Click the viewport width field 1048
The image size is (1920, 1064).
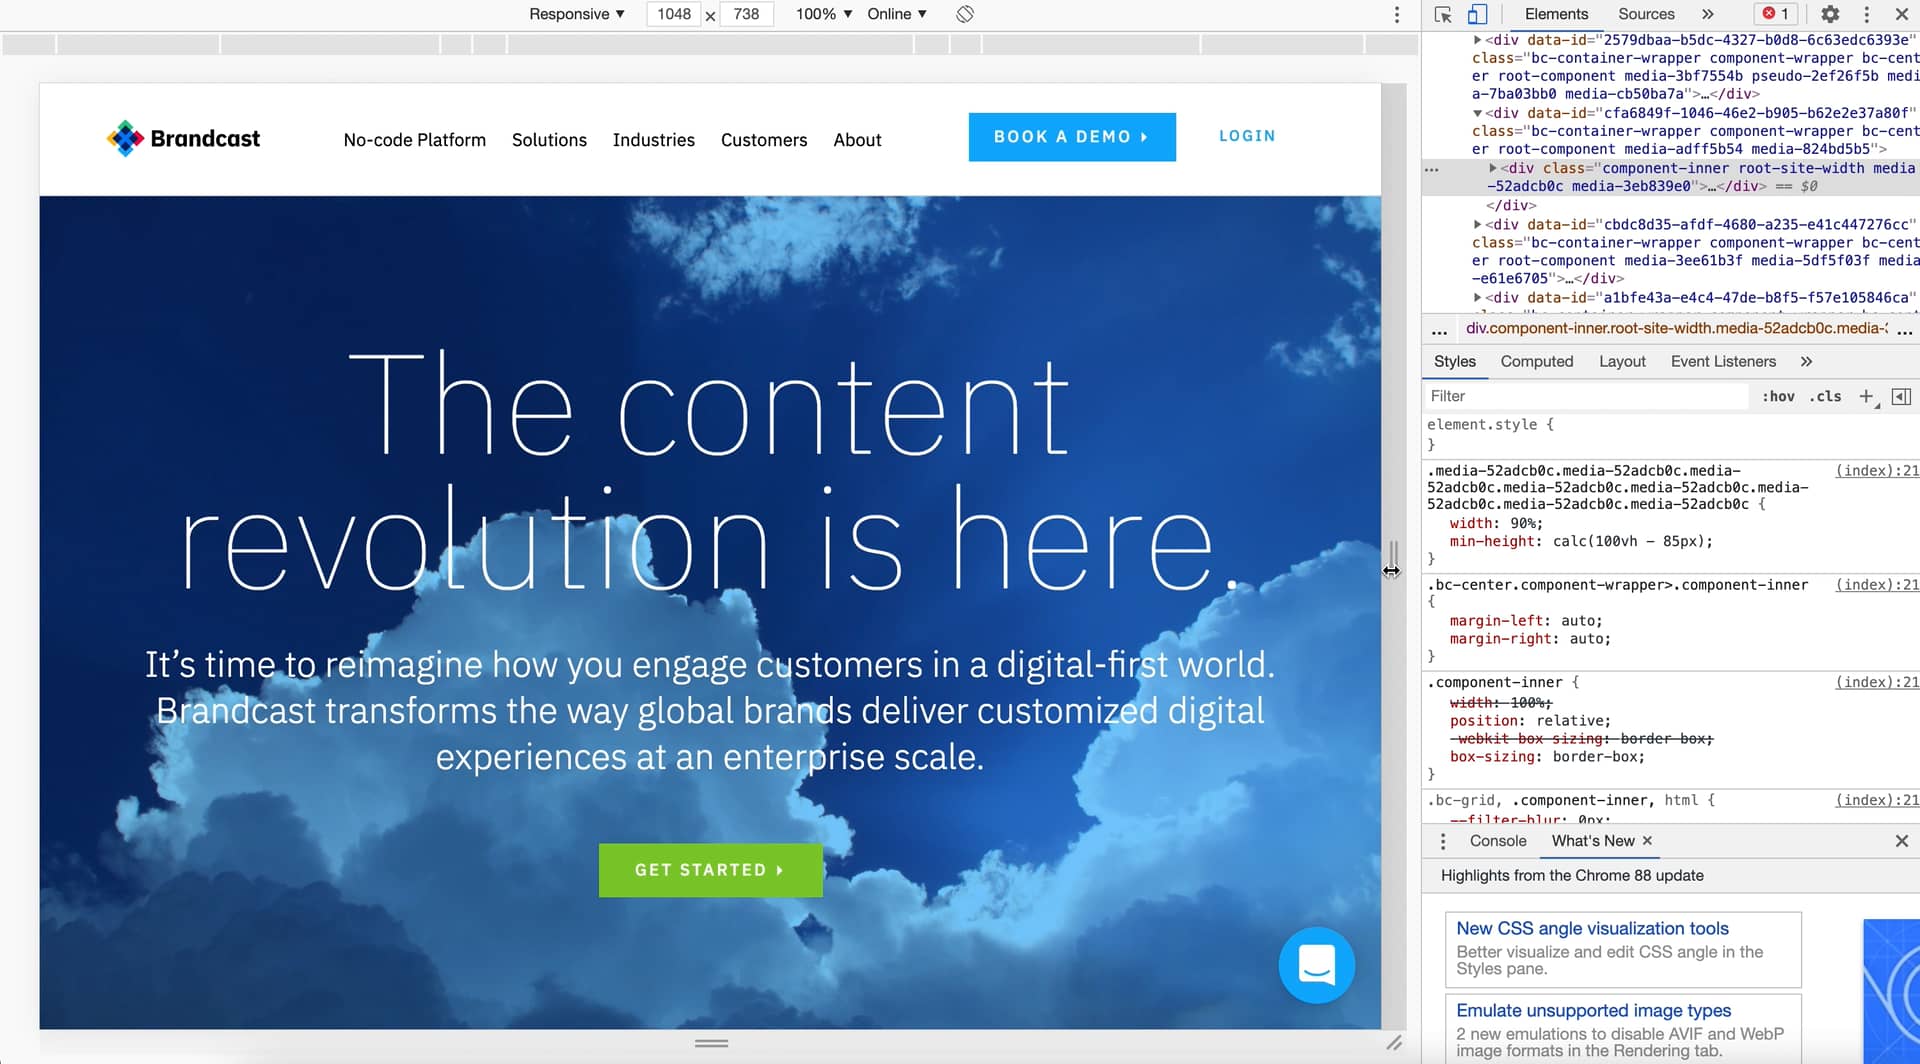tap(674, 14)
